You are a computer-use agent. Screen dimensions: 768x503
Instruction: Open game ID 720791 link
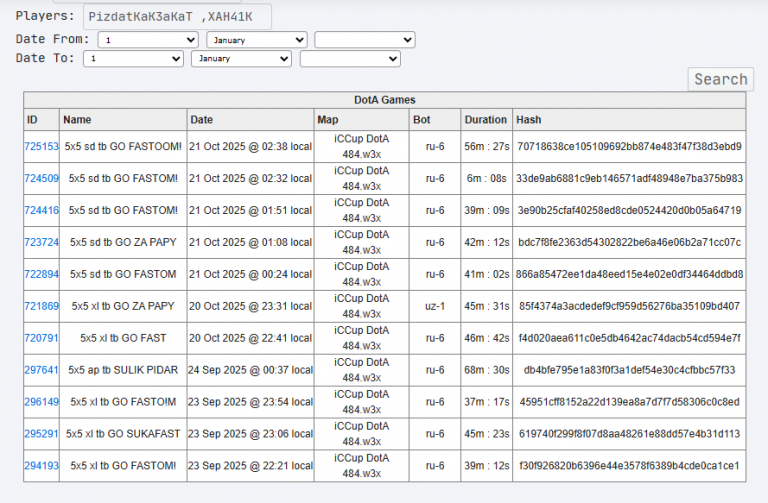click(41, 338)
